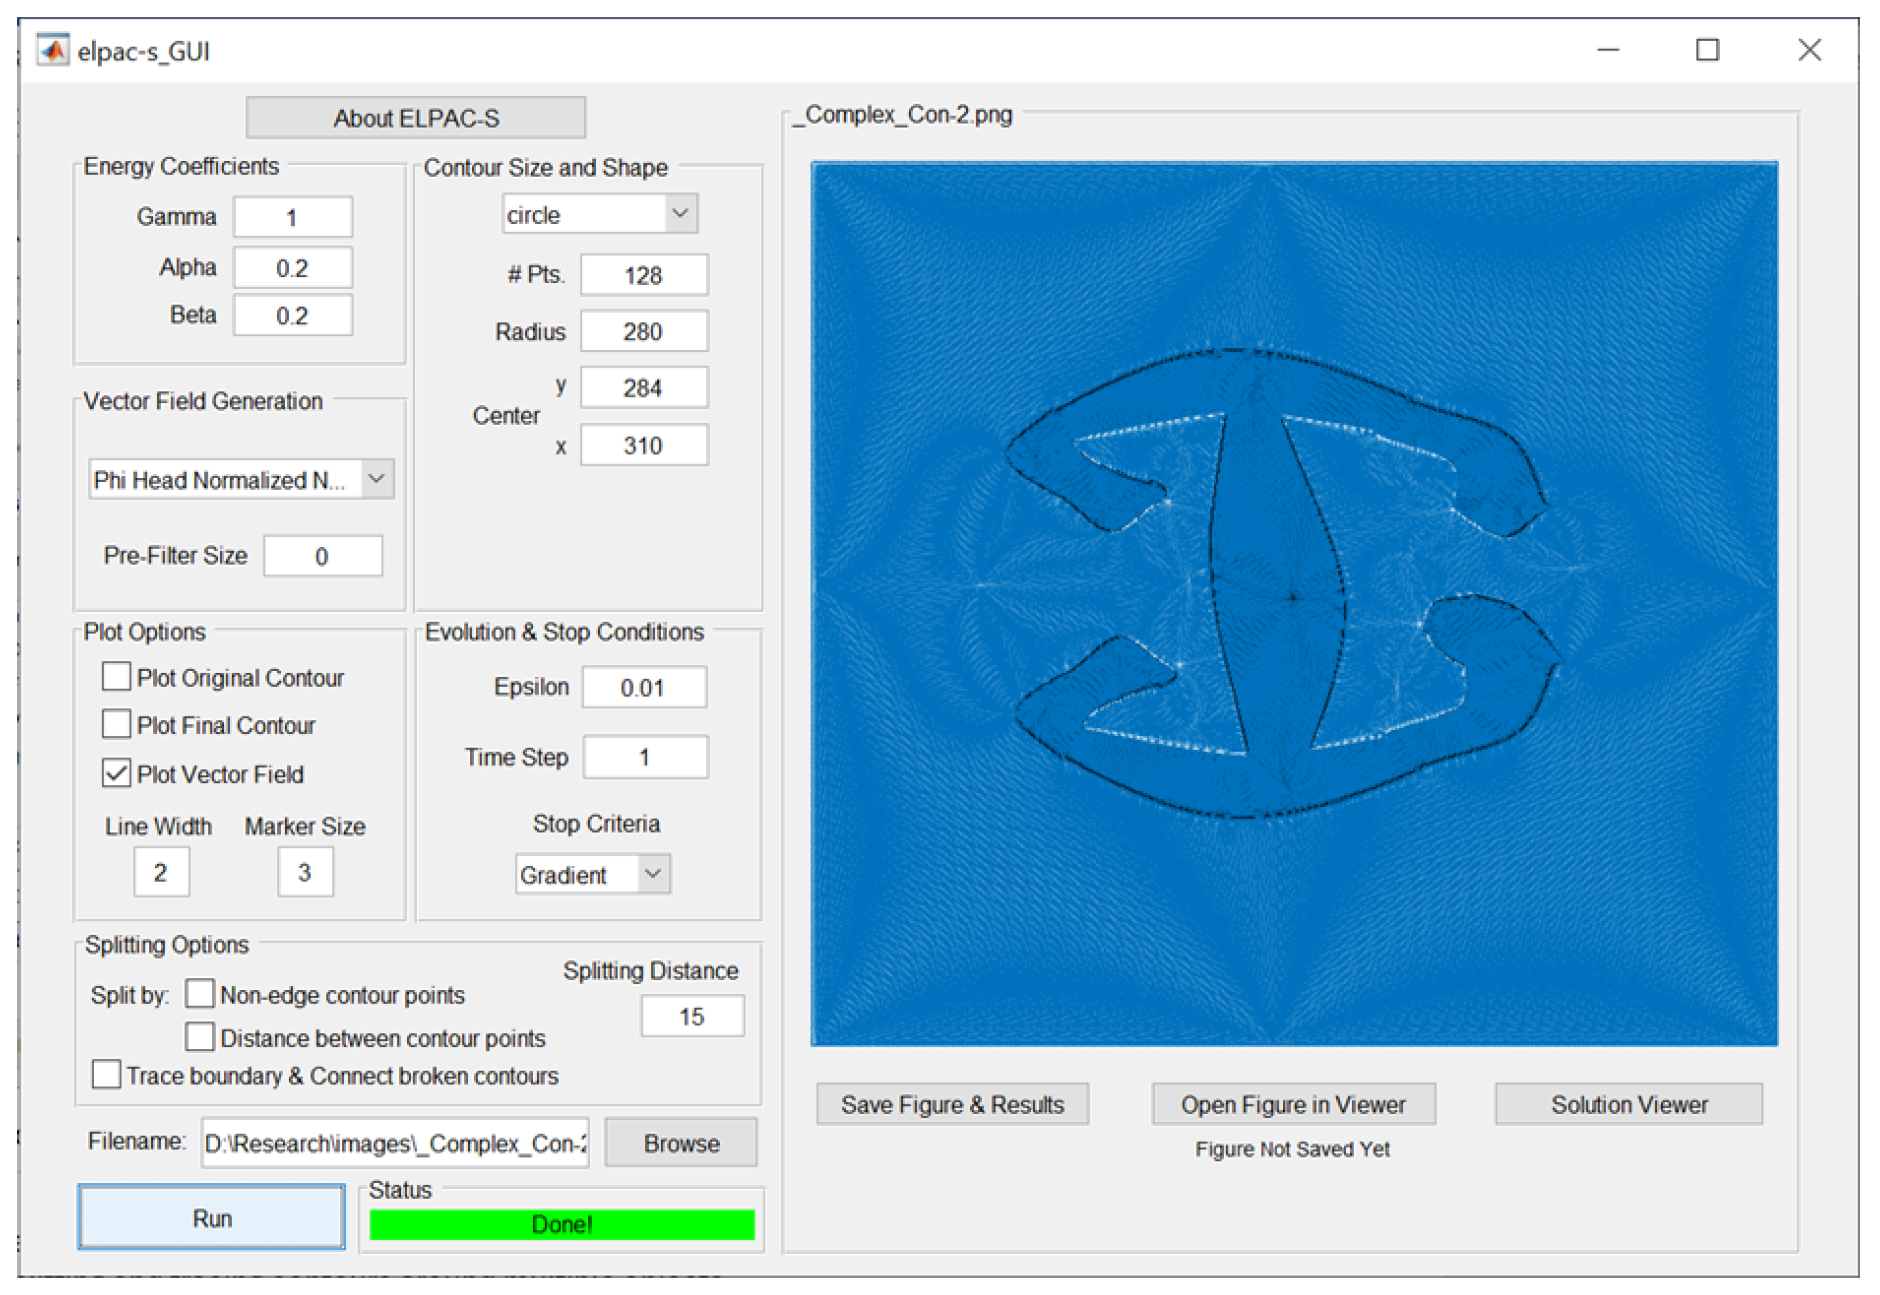Enable Trace boundary & Connect broken contours
The image size is (1880, 1295).
[x=106, y=1075]
